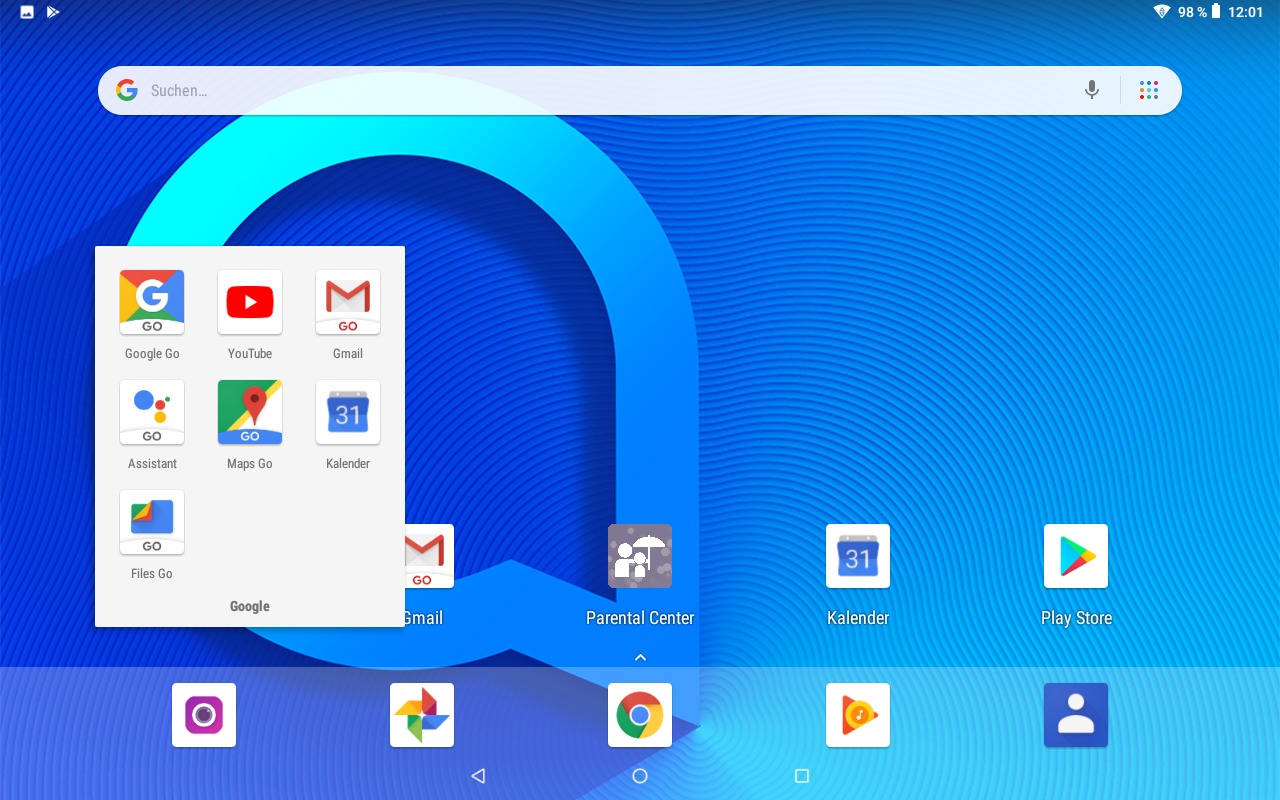This screenshot has width=1280, height=800.
Task: Tap the Recents navigation button
Action: [x=801, y=776]
